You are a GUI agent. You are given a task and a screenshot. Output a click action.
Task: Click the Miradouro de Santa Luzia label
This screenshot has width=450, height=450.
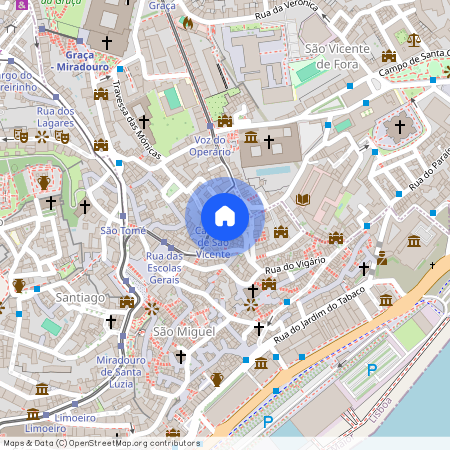(121, 372)
